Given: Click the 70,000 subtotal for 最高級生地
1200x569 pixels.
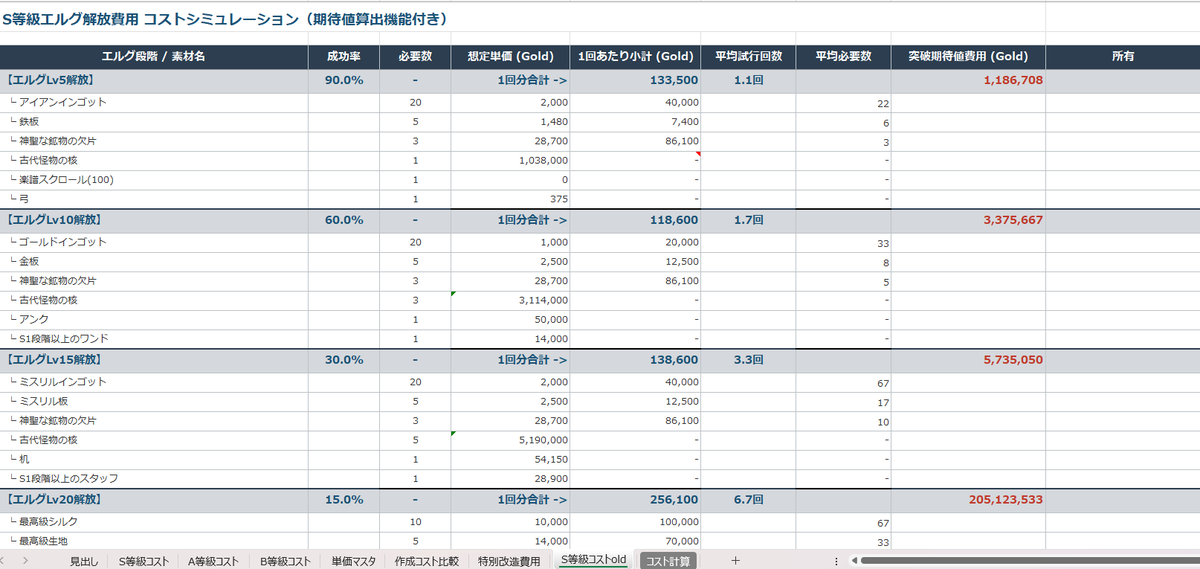Looking at the screenshot, I should [635, 542].
